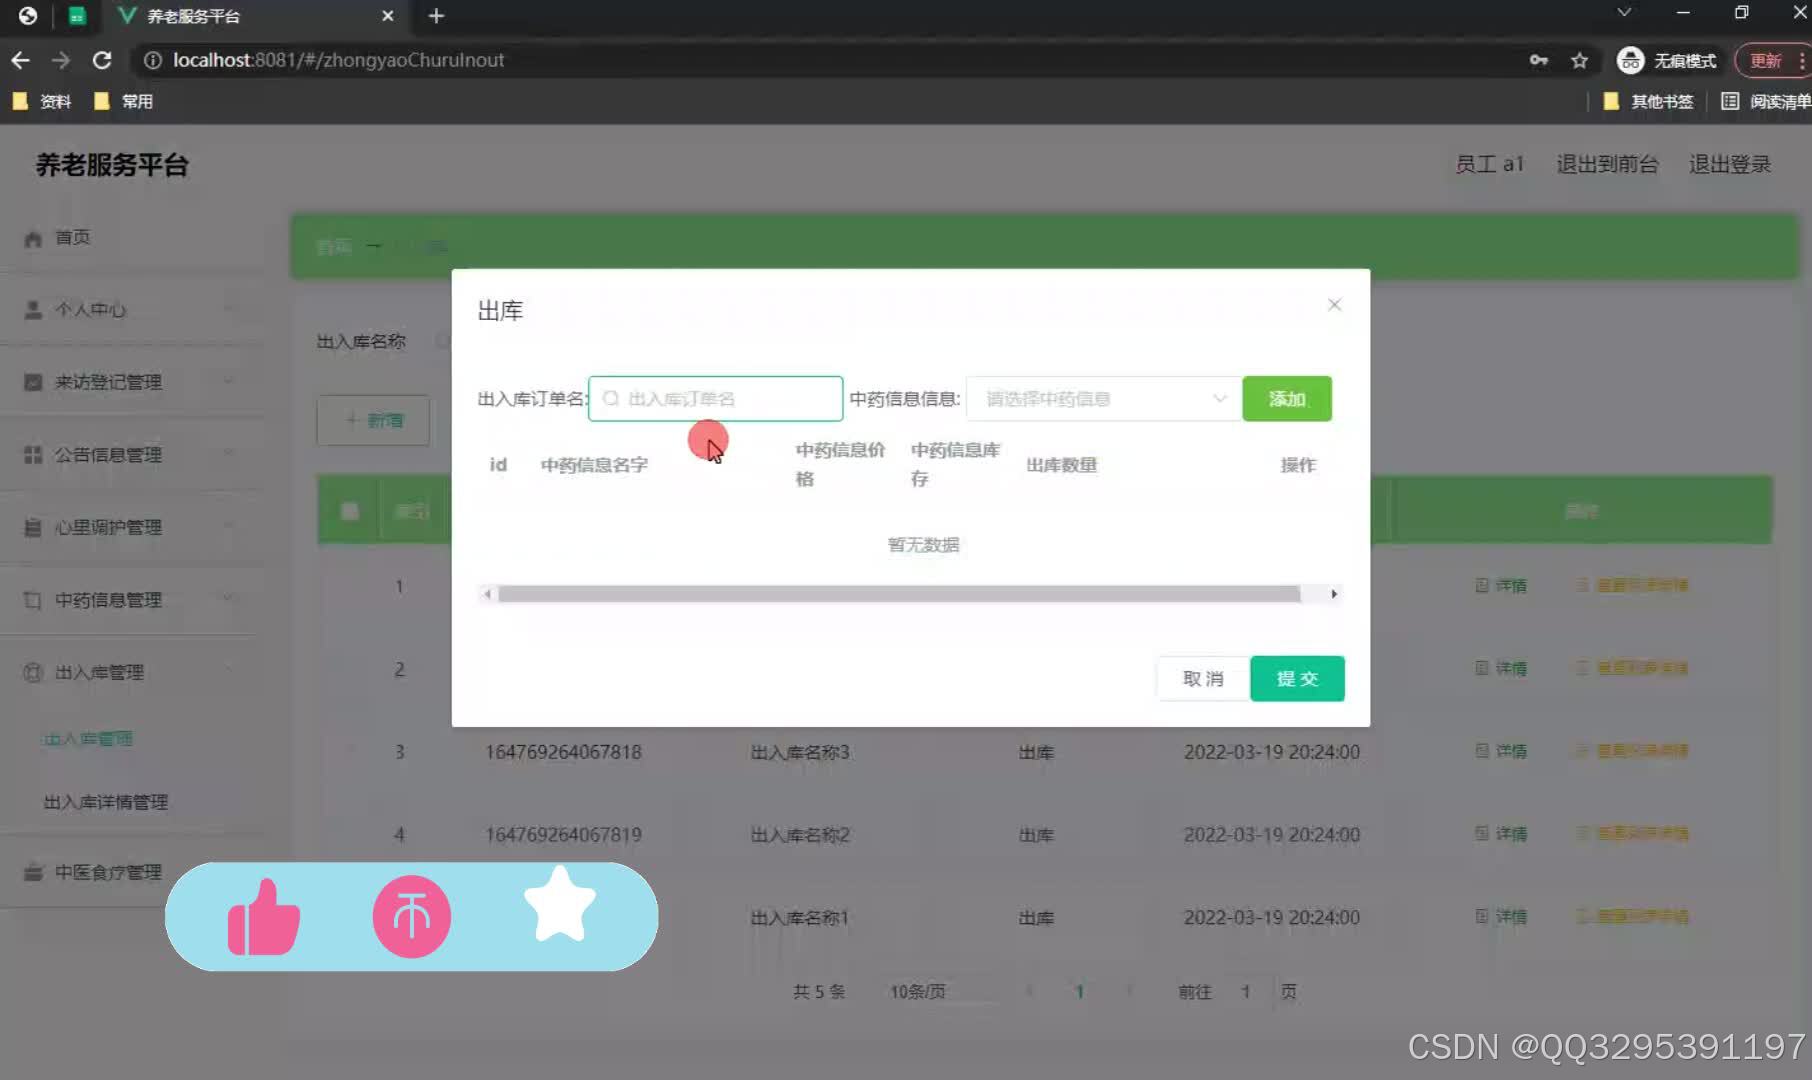Viewport: 1812px width, 1080px height.
Task: Click the 来访登记管理 sidebar icon
Action: coord(33,382)
